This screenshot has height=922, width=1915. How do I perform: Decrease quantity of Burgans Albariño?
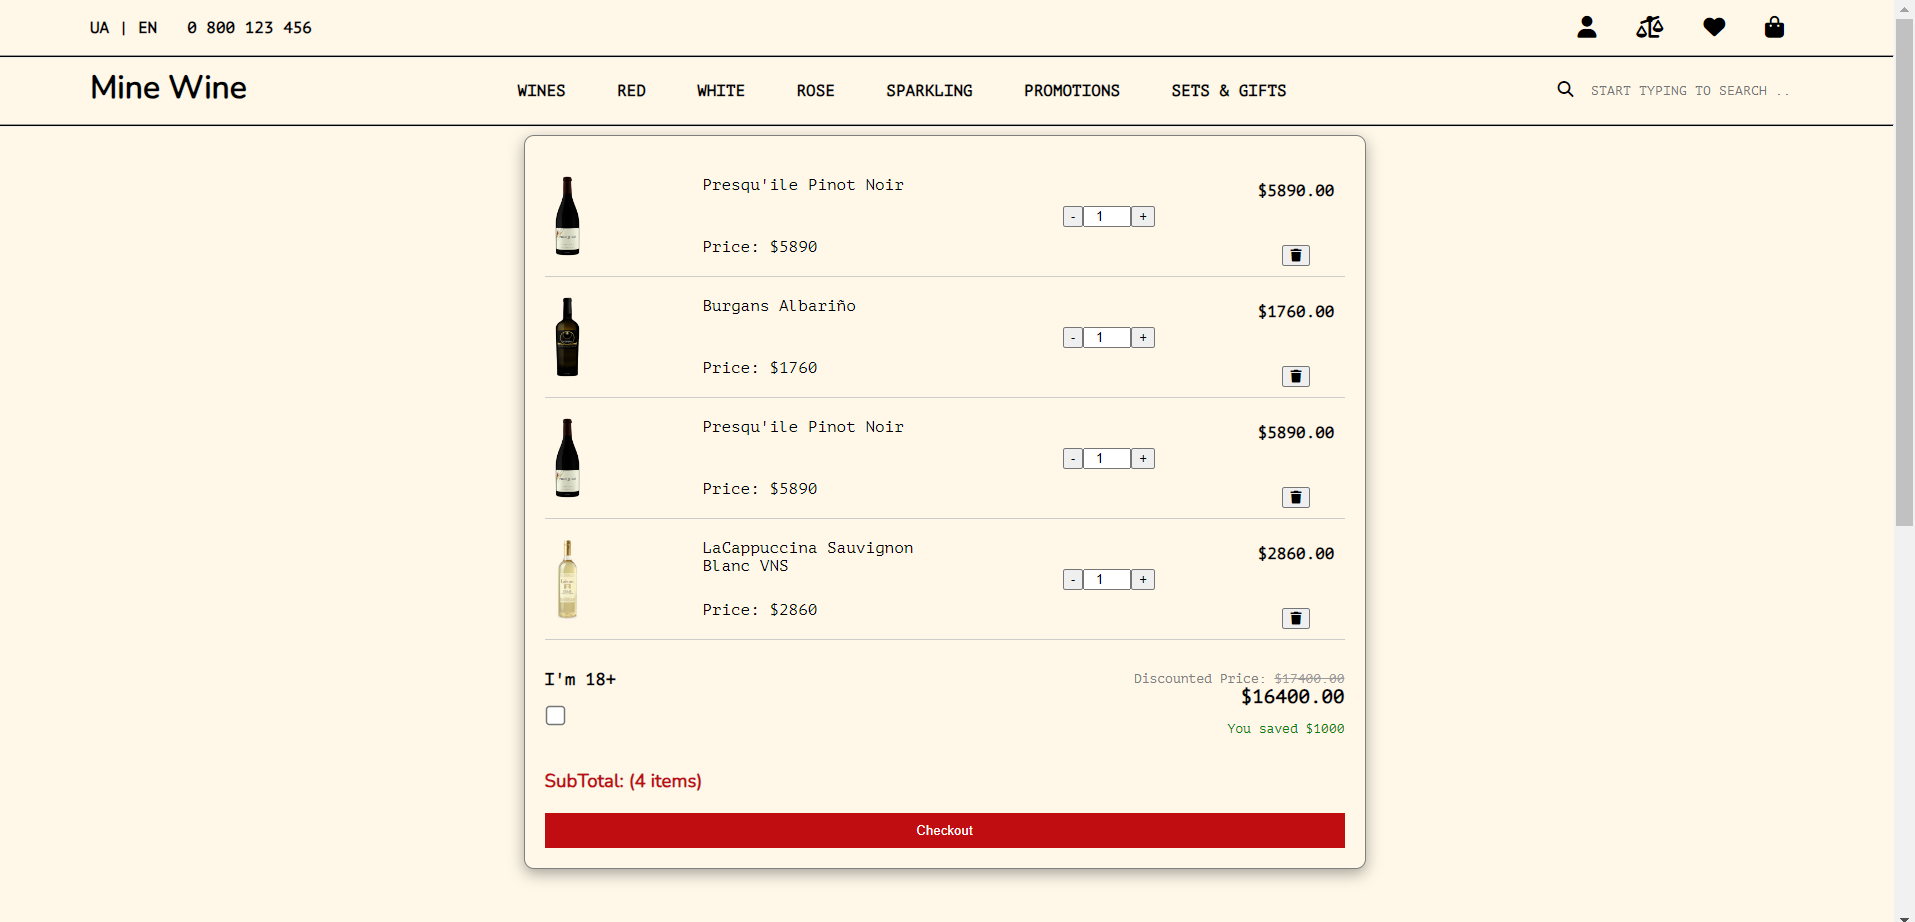coord(1073,337)
